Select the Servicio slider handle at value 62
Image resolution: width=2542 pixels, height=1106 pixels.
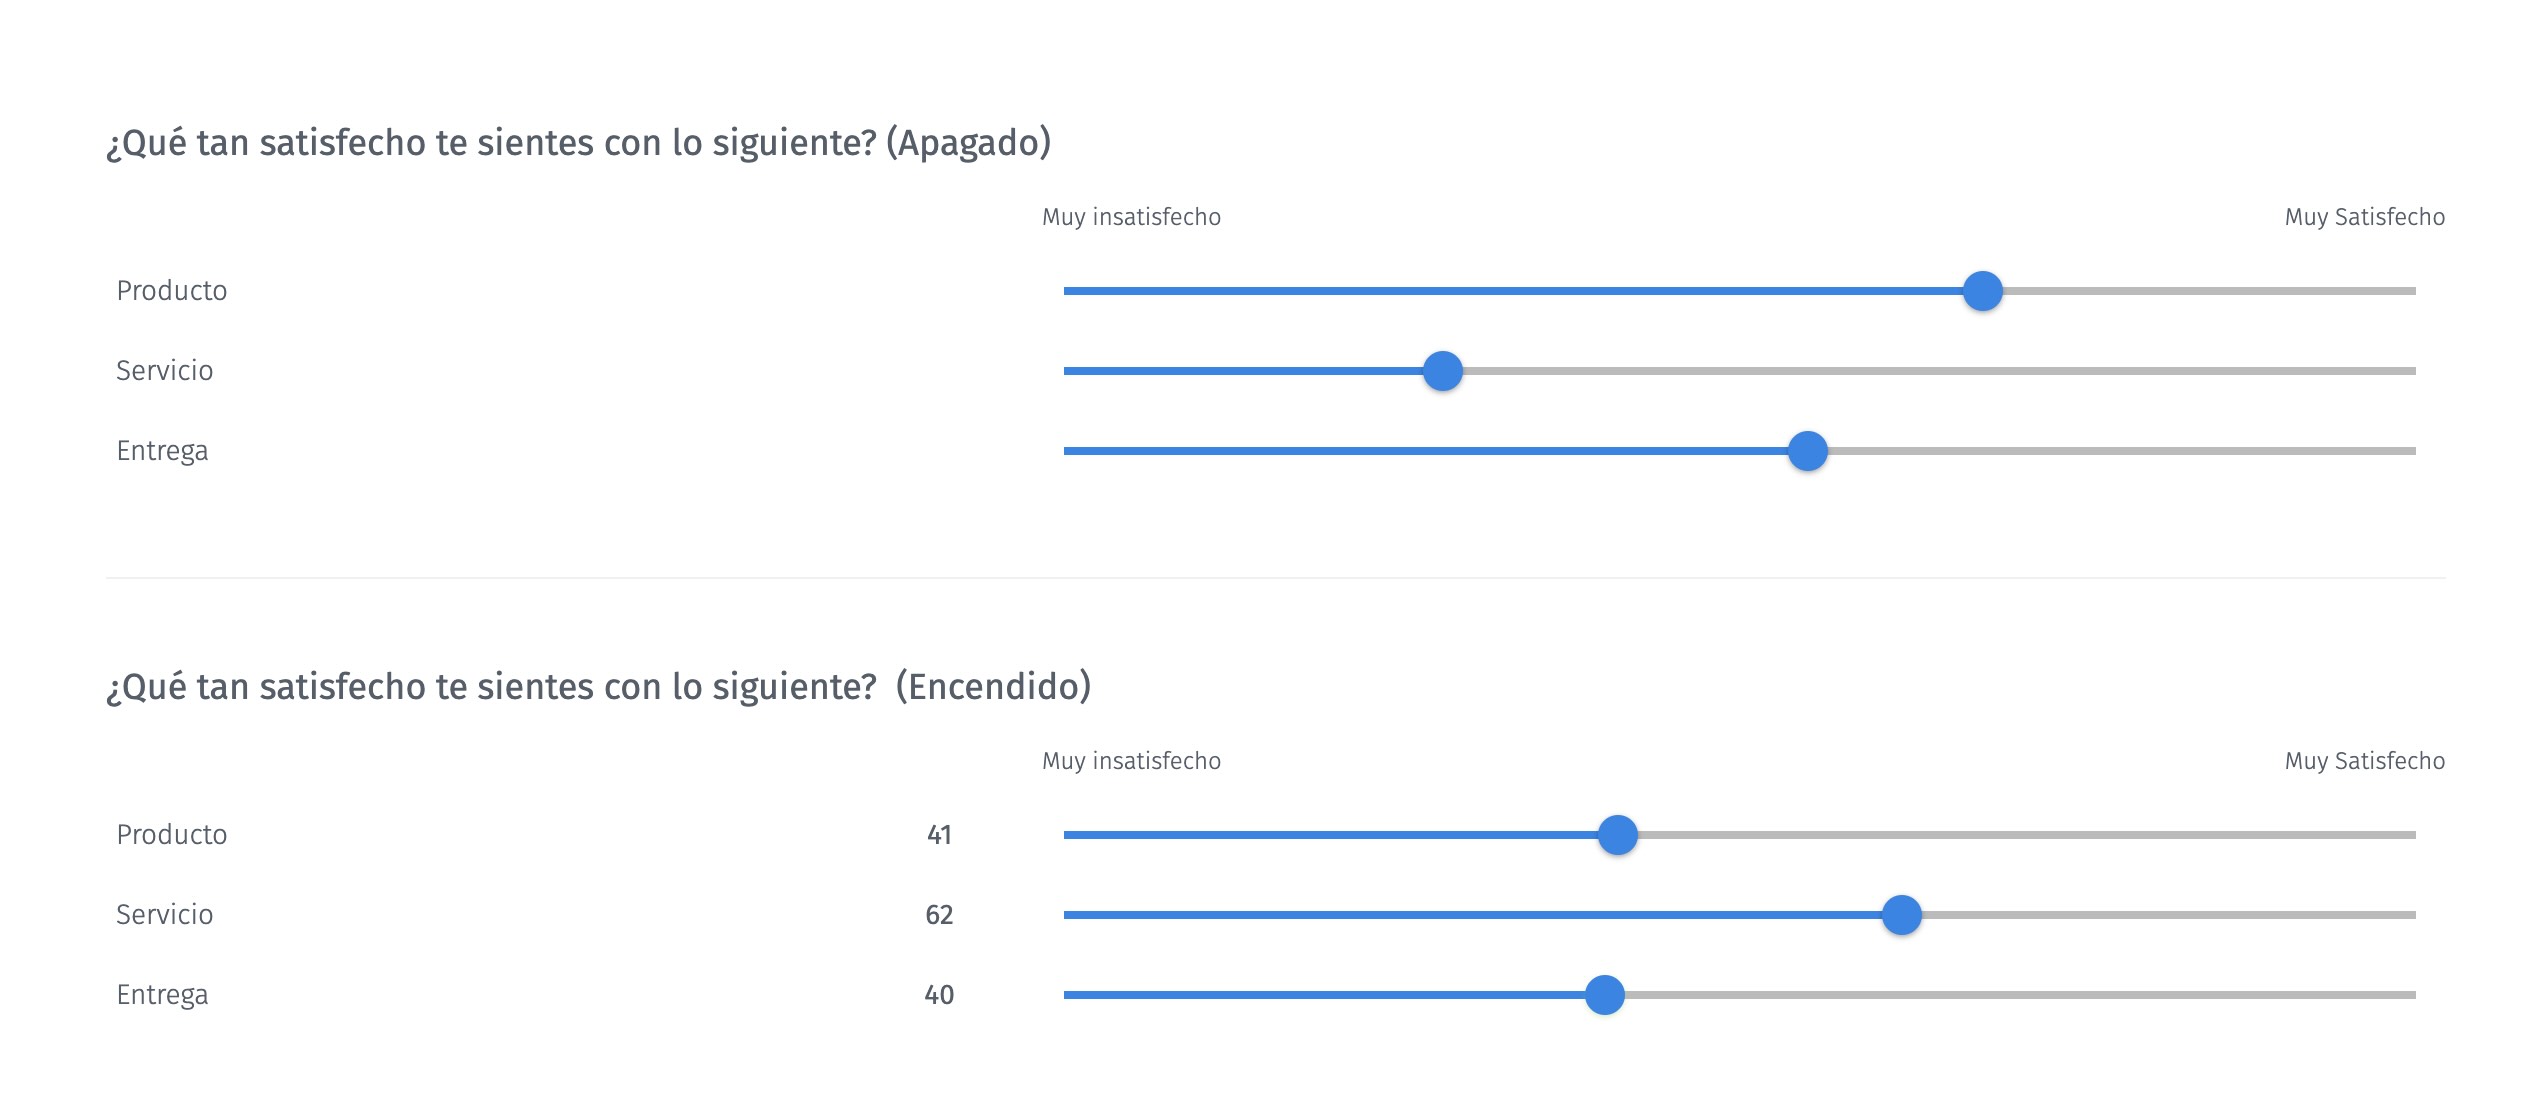[x=1900, y=914]
